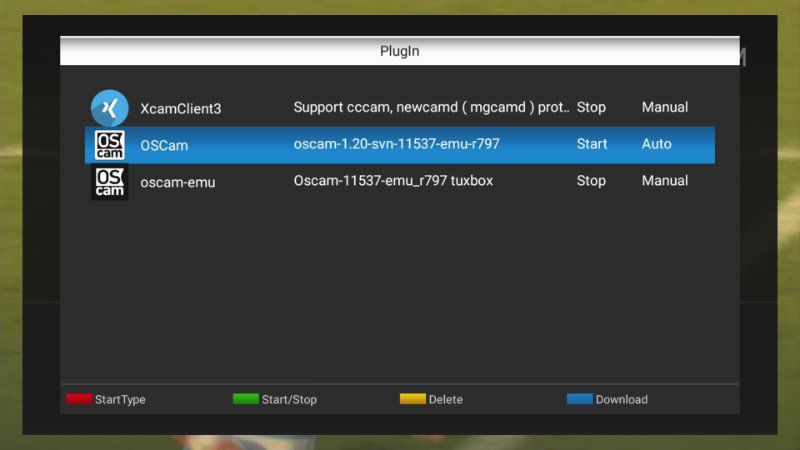The image size is (800, 450).
Task: Click the StartType label in footer
Action: point(120,400)
